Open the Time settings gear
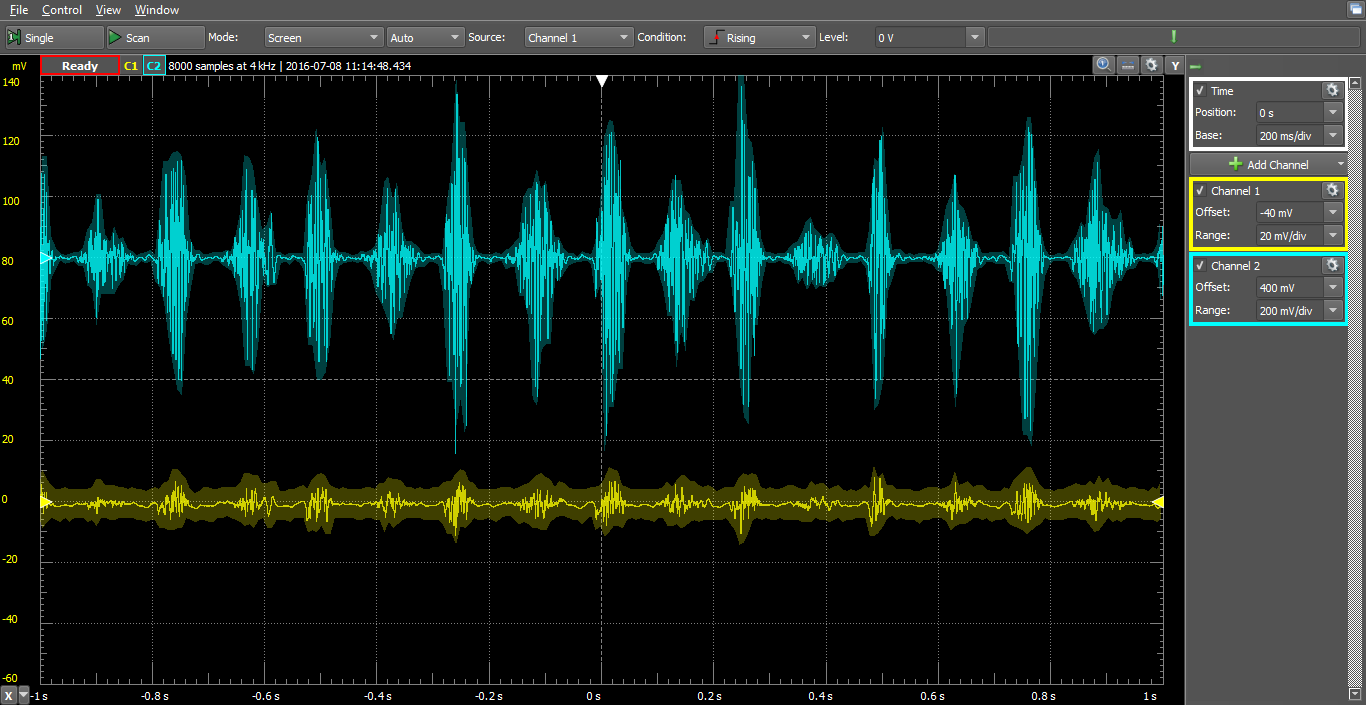The height and width of the screenshot is (708, 1368). 1331,90
